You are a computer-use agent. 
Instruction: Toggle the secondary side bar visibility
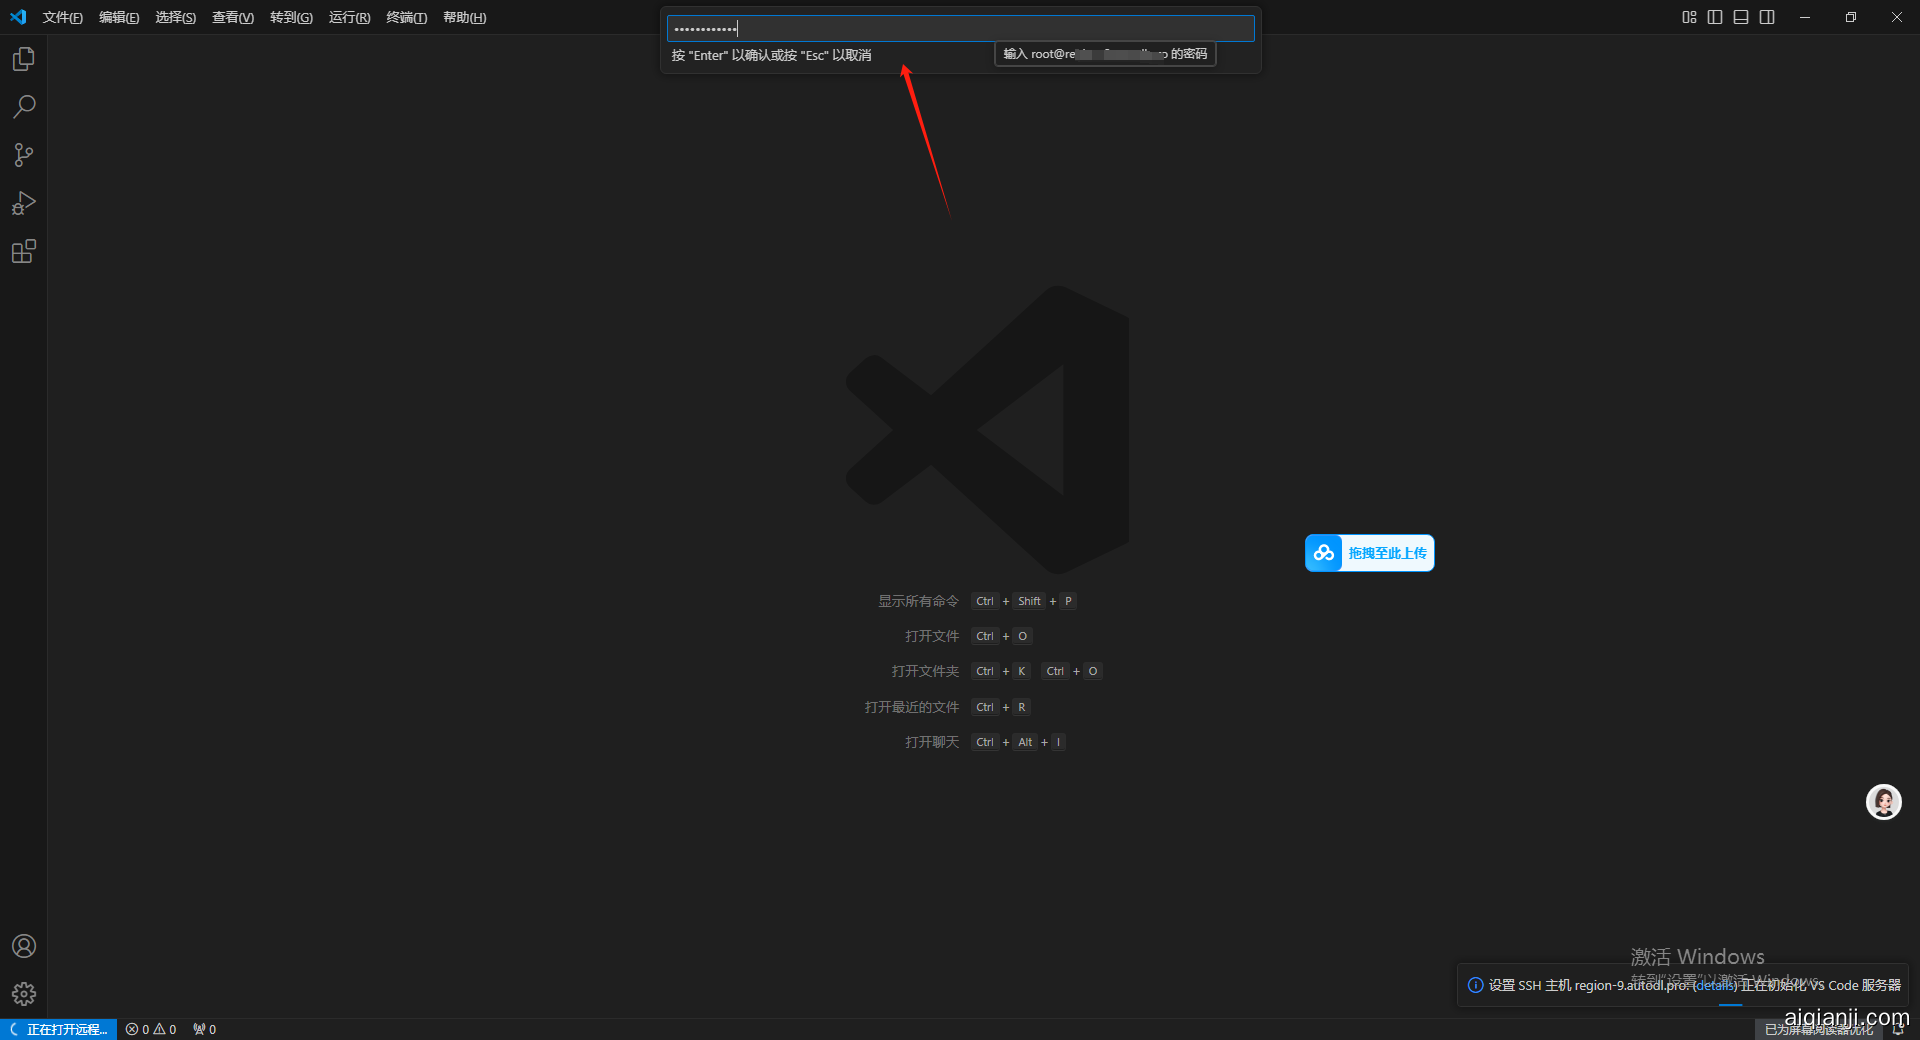pyautogui.click(x=1767, y=17)
